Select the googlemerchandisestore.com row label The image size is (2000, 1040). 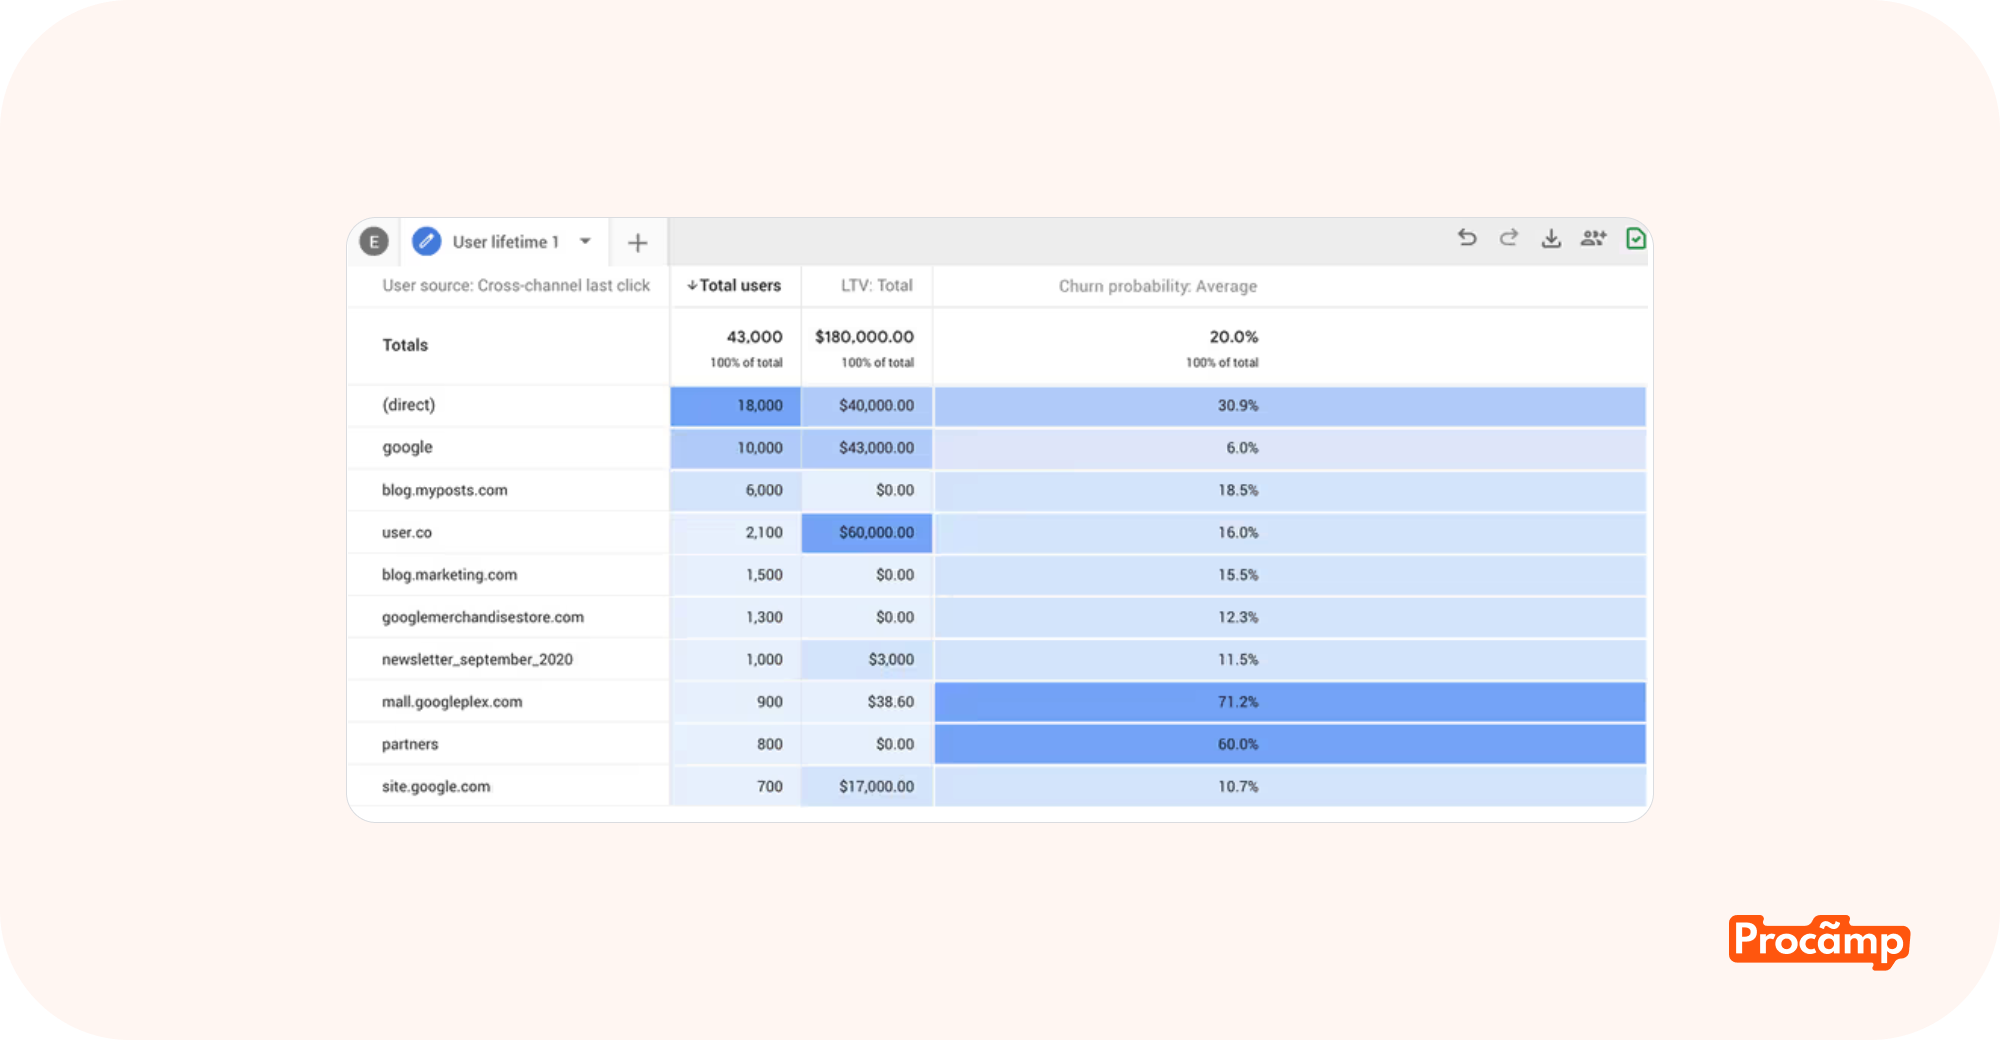[483, 618]
